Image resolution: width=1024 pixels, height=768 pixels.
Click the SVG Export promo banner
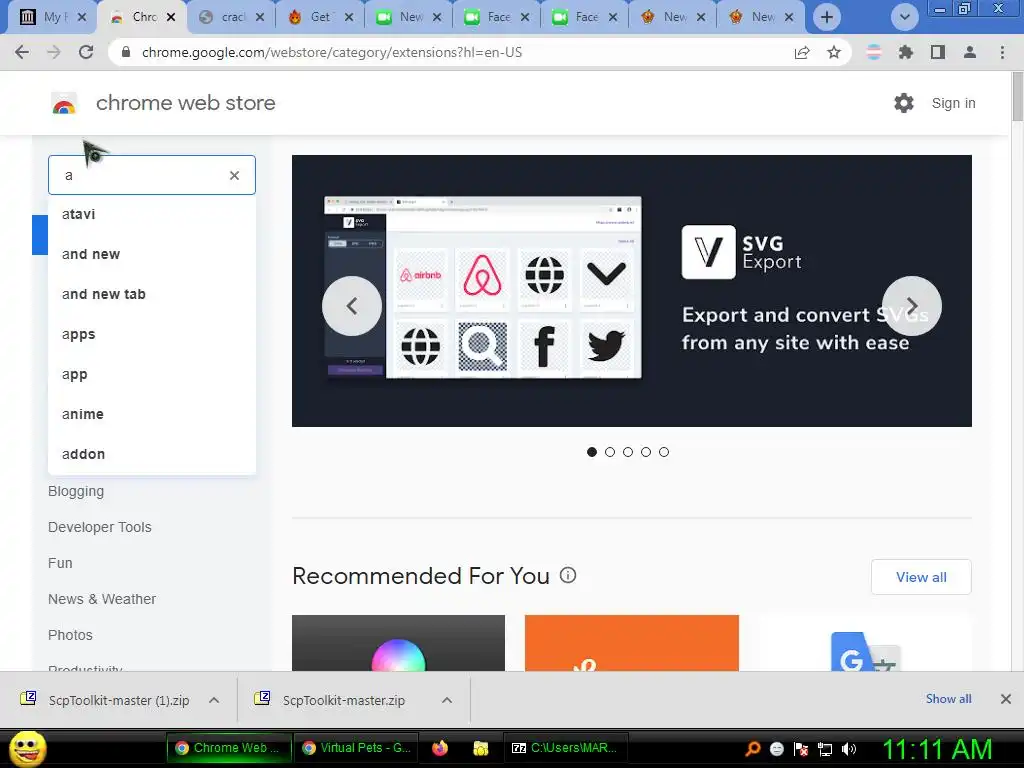[x=632, y=291]
